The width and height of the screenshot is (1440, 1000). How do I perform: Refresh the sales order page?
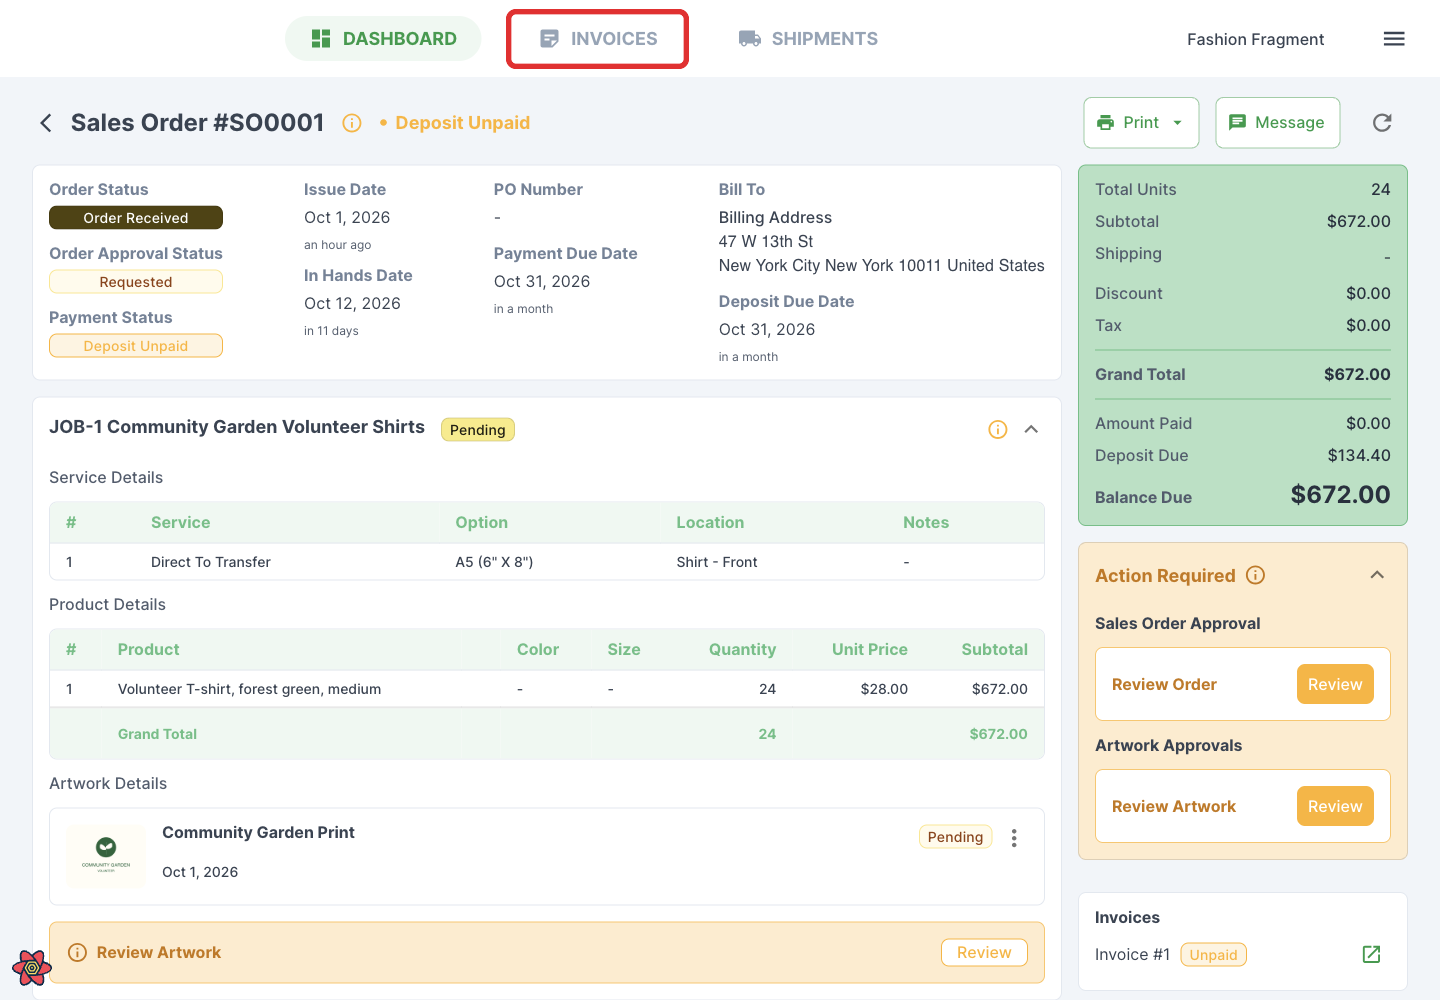tap(1382, 123)
